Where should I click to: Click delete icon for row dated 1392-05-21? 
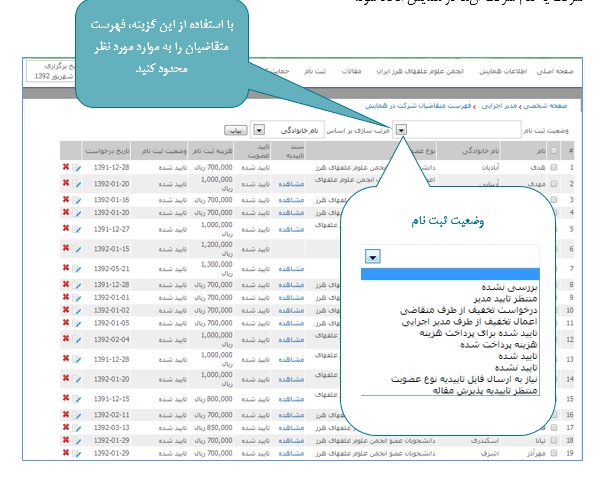point(66,269)
